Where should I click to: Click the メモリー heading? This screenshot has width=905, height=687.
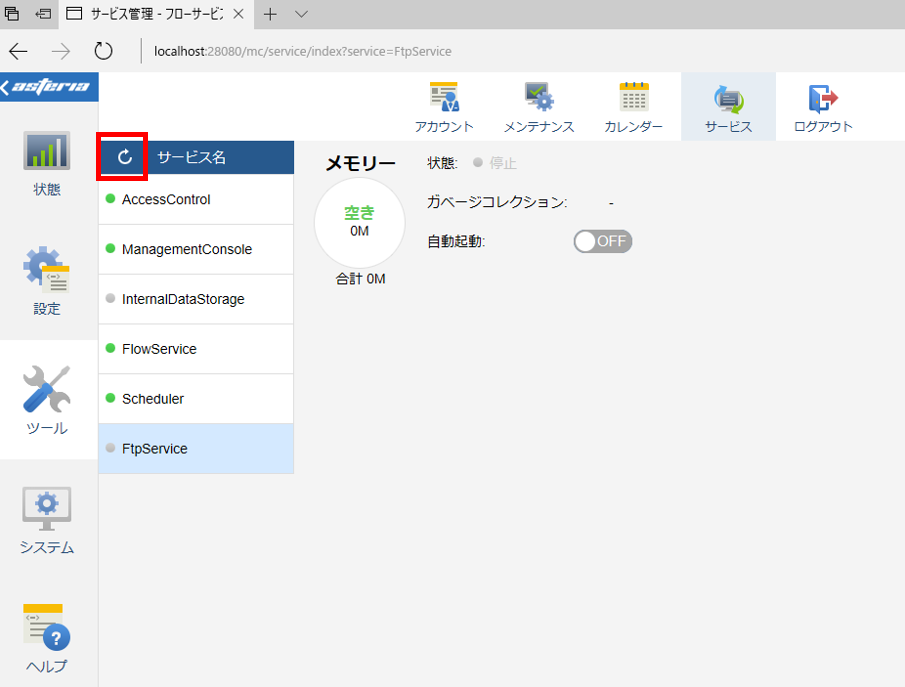click(x=361, y=163)
